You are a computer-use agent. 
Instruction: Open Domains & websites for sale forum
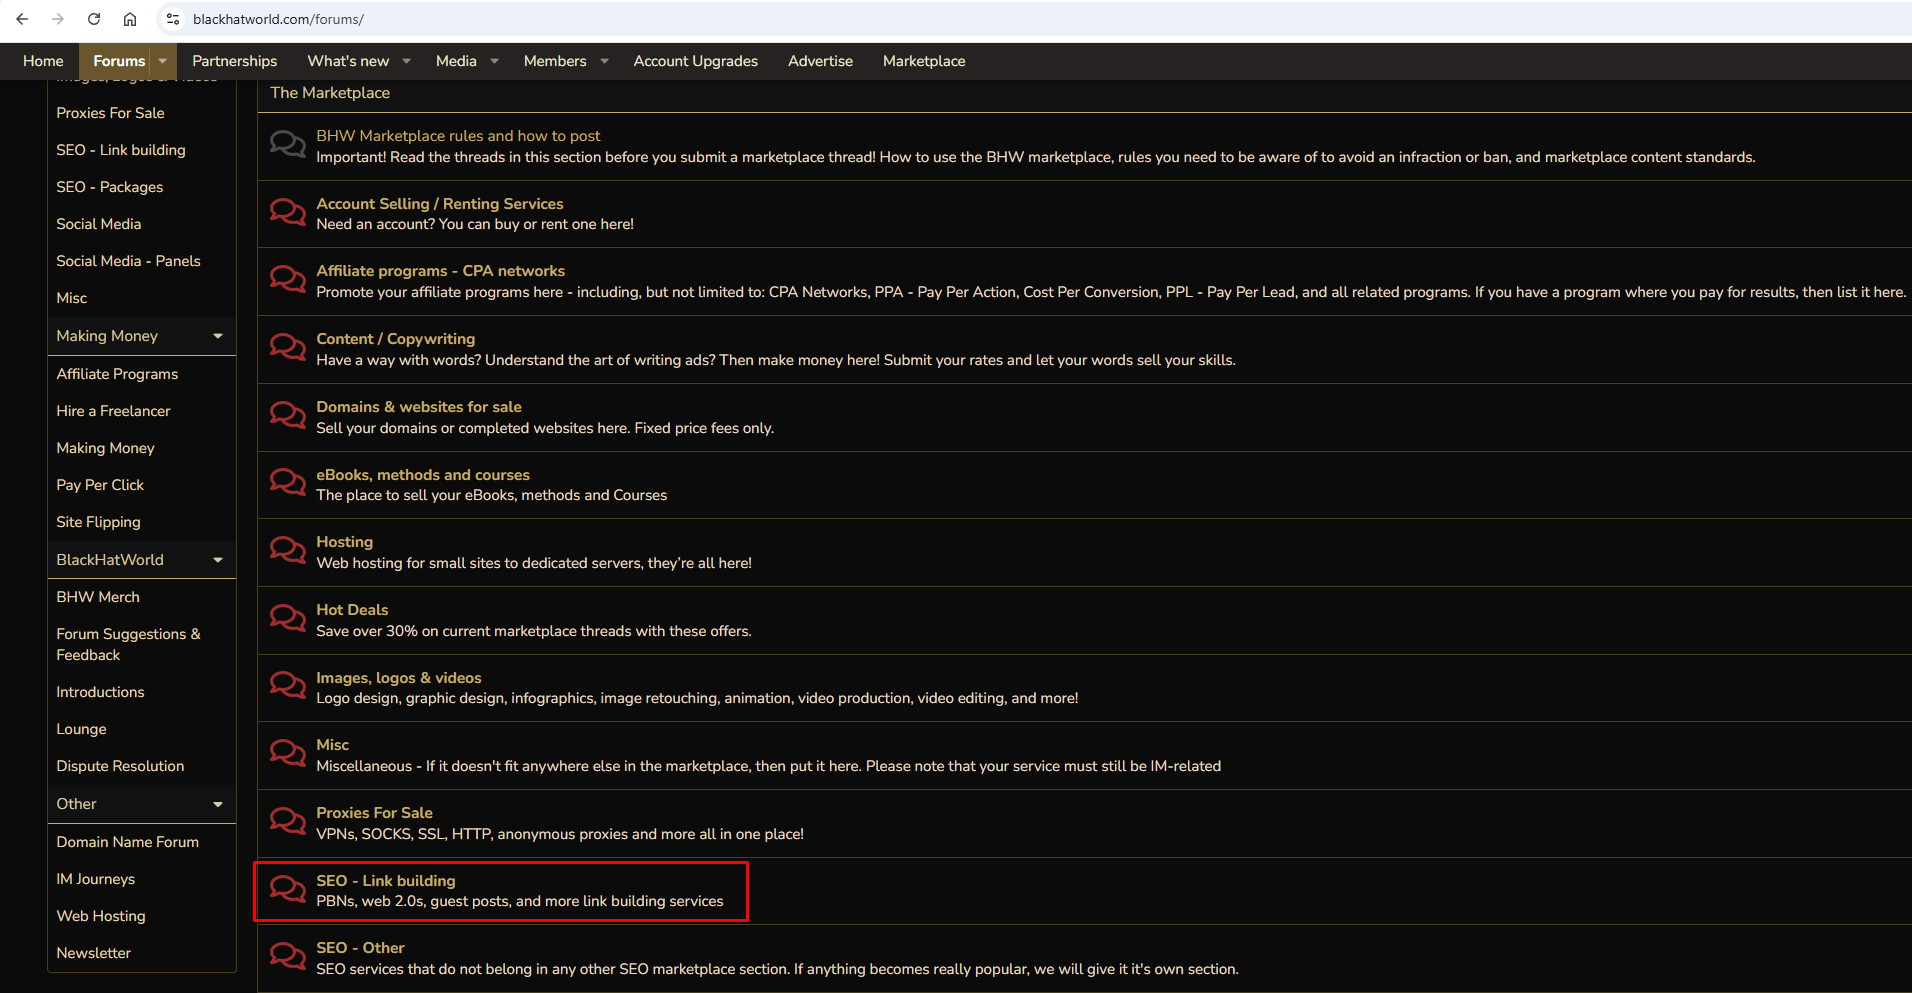click(x=418, y=407)
